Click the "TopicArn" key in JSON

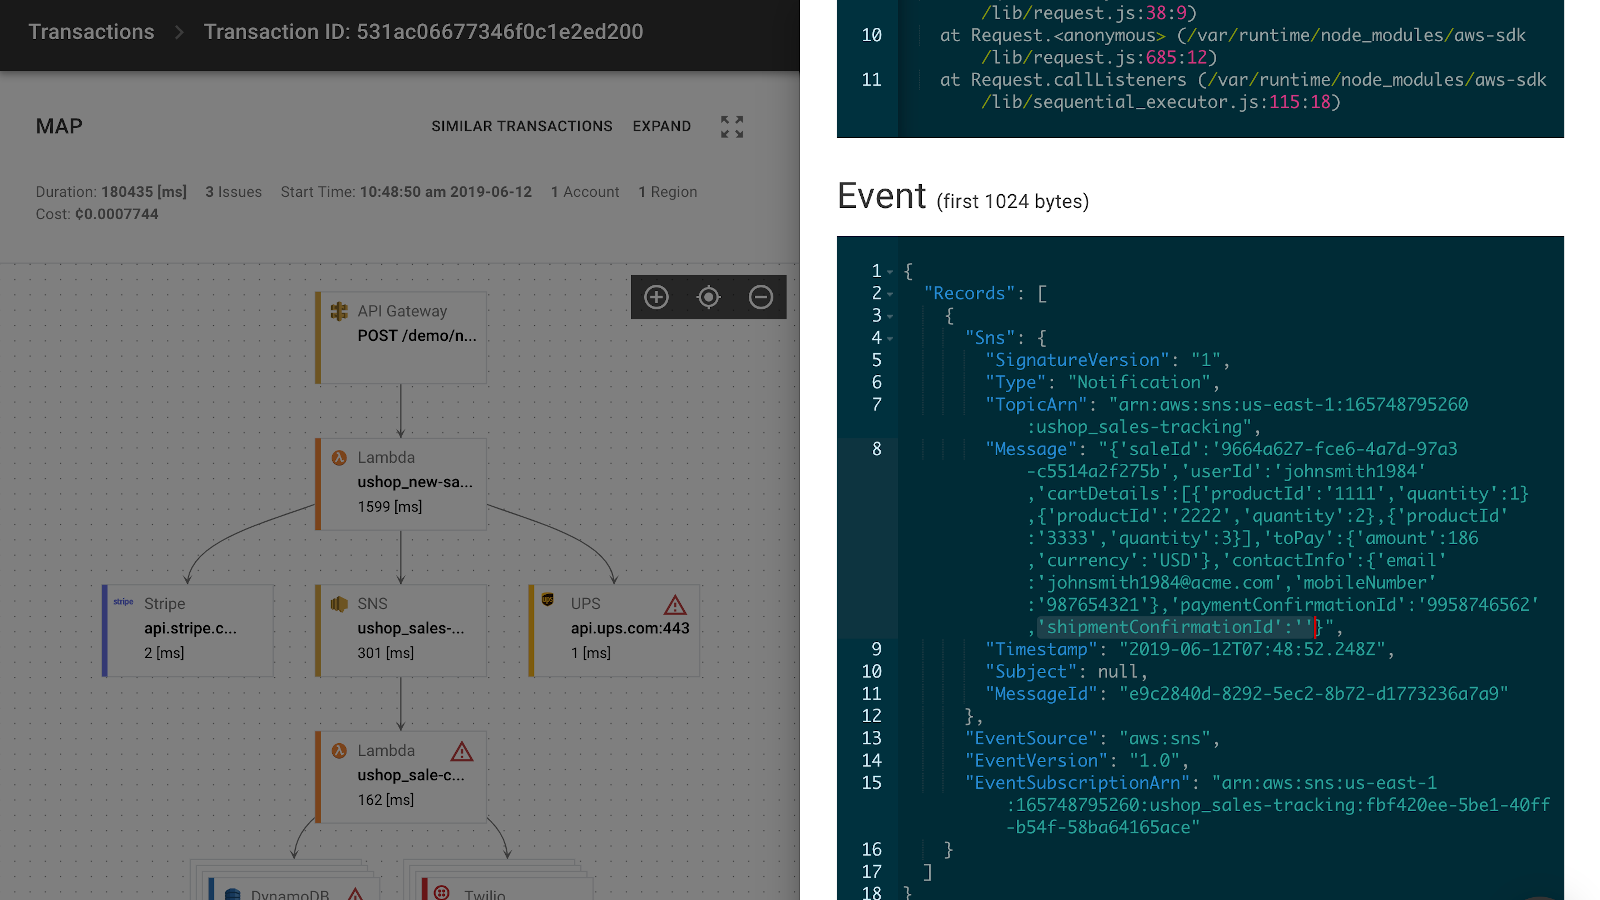[x=1037, y=405]
